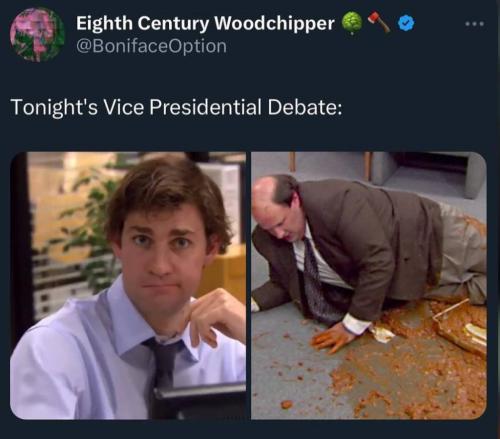Screen dimensions: 500x439
Task: Visit the @BonifaceOption handle link
Action: click(151, 46)
